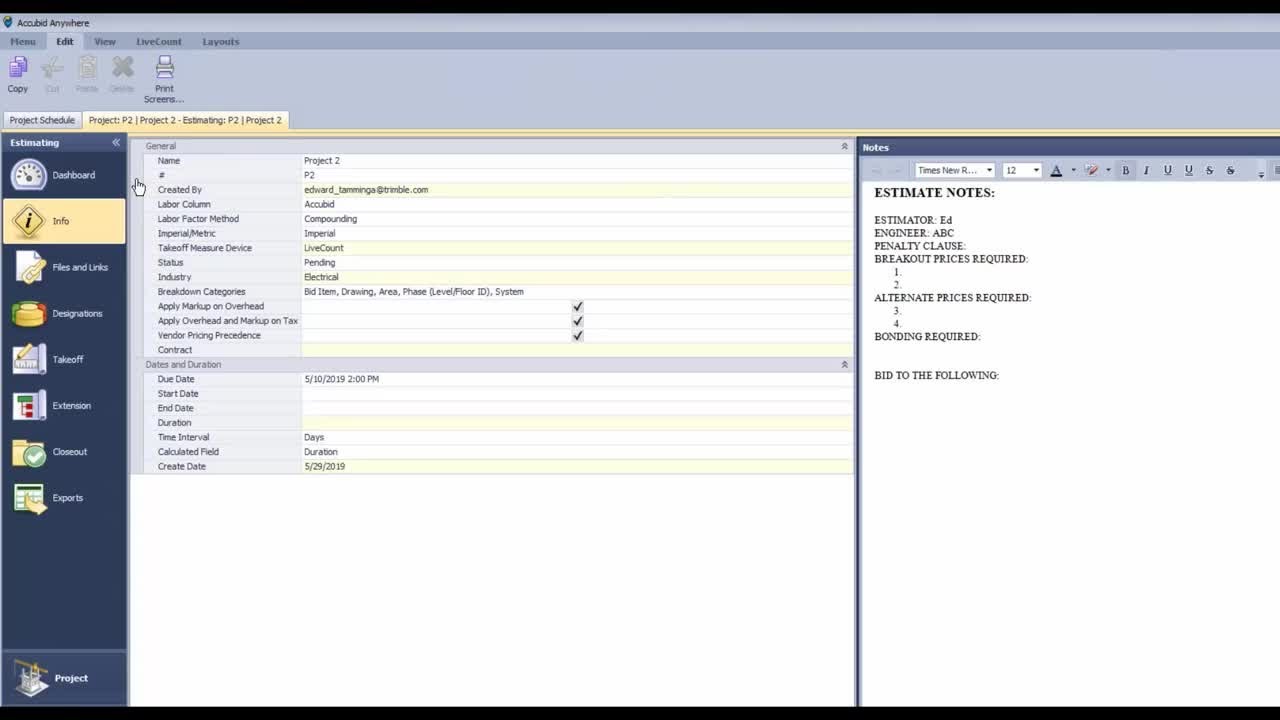
Task: Collapse the Dates and Duration section
Action: (844, 365)
